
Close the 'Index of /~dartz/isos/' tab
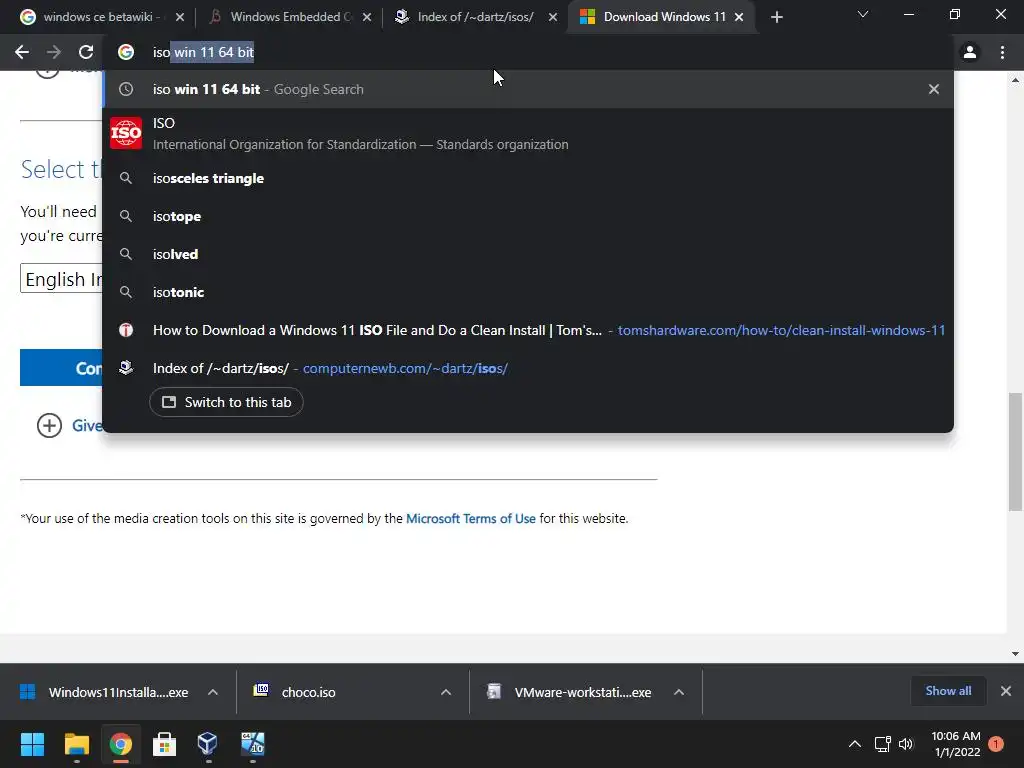click(552, 17)
